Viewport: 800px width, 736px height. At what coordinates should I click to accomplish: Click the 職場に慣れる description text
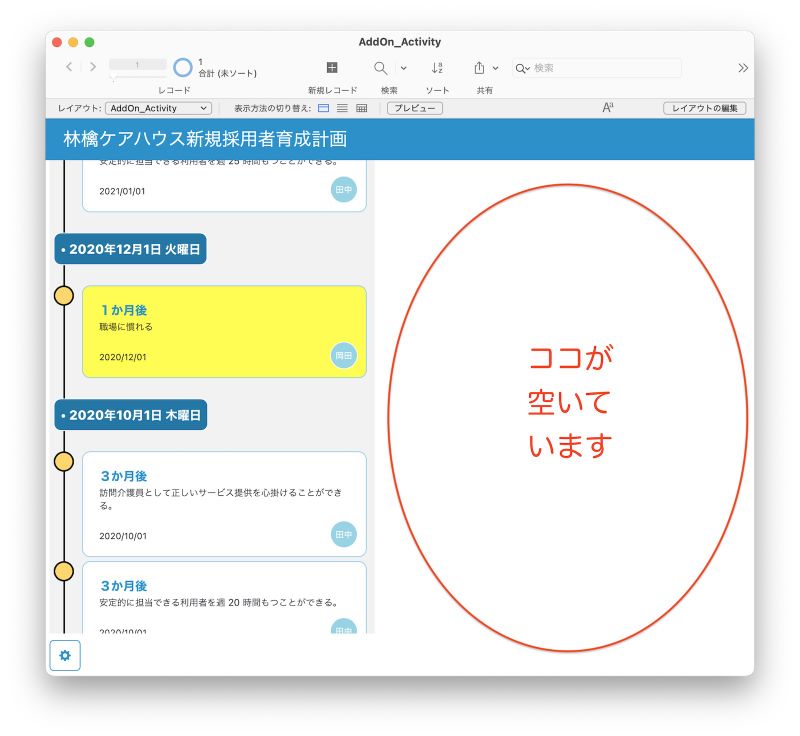(126, 327)
